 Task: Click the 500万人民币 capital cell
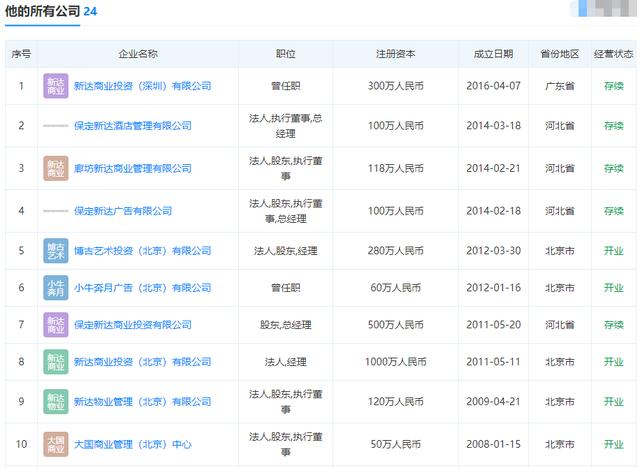click(396, 325)
